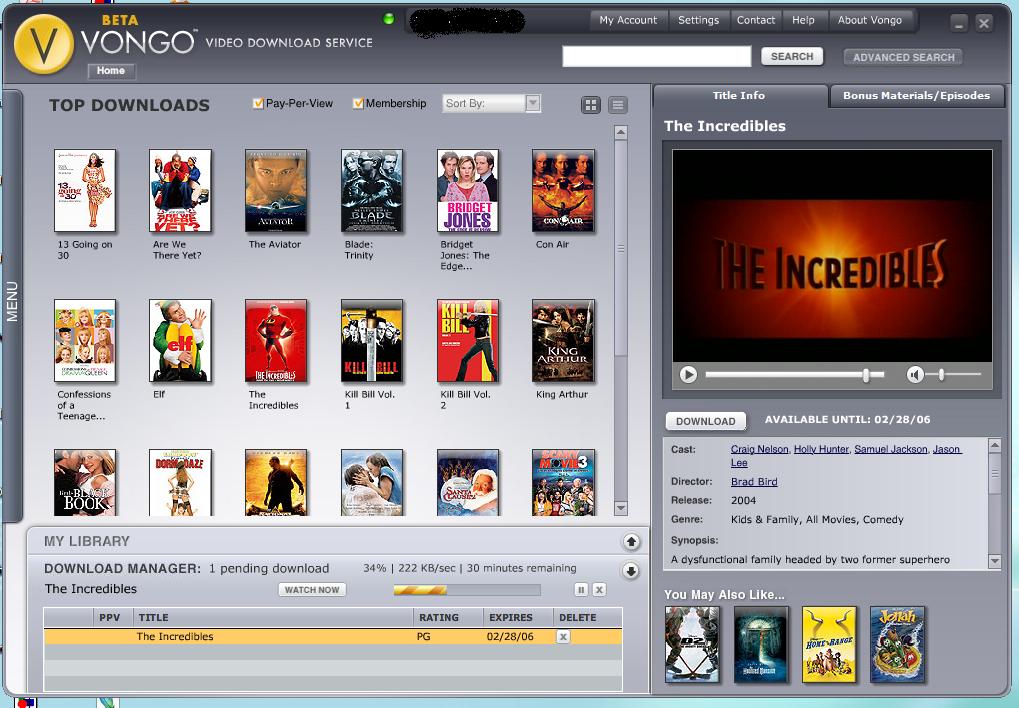Open hockey movie in You May Also Like
The width and height of the screenshot is (1019, 708).
(x=693, y=644)
